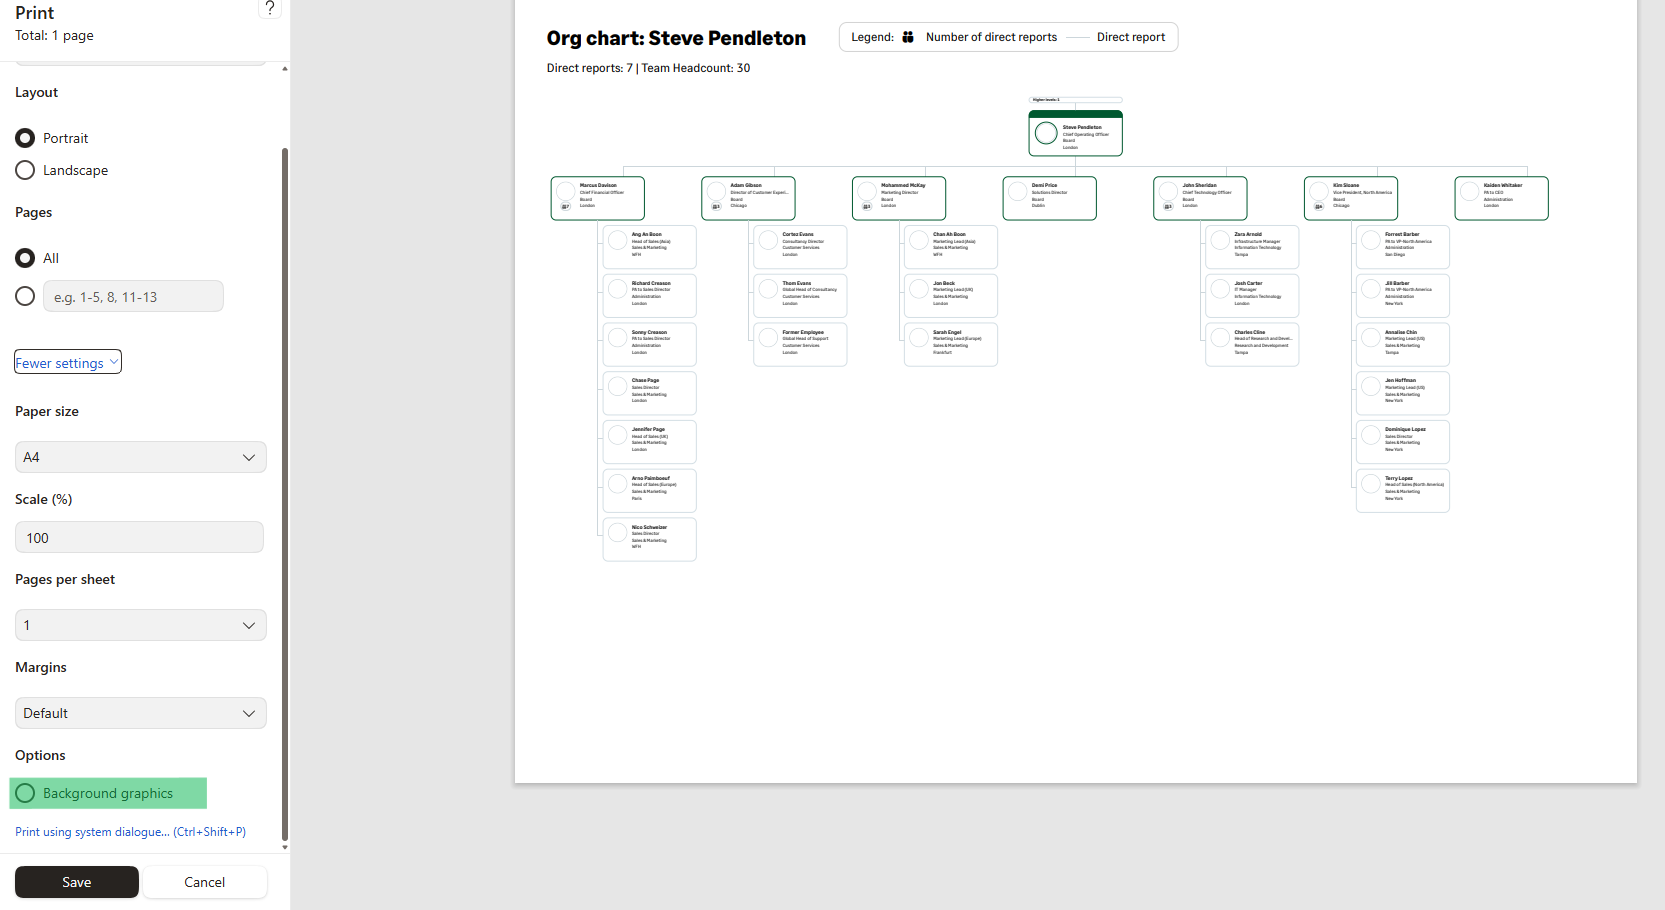Click Annalise Chin card in preview
Screen dimensions: 1665x910
pyautogui.click(x=1403, y=344)
